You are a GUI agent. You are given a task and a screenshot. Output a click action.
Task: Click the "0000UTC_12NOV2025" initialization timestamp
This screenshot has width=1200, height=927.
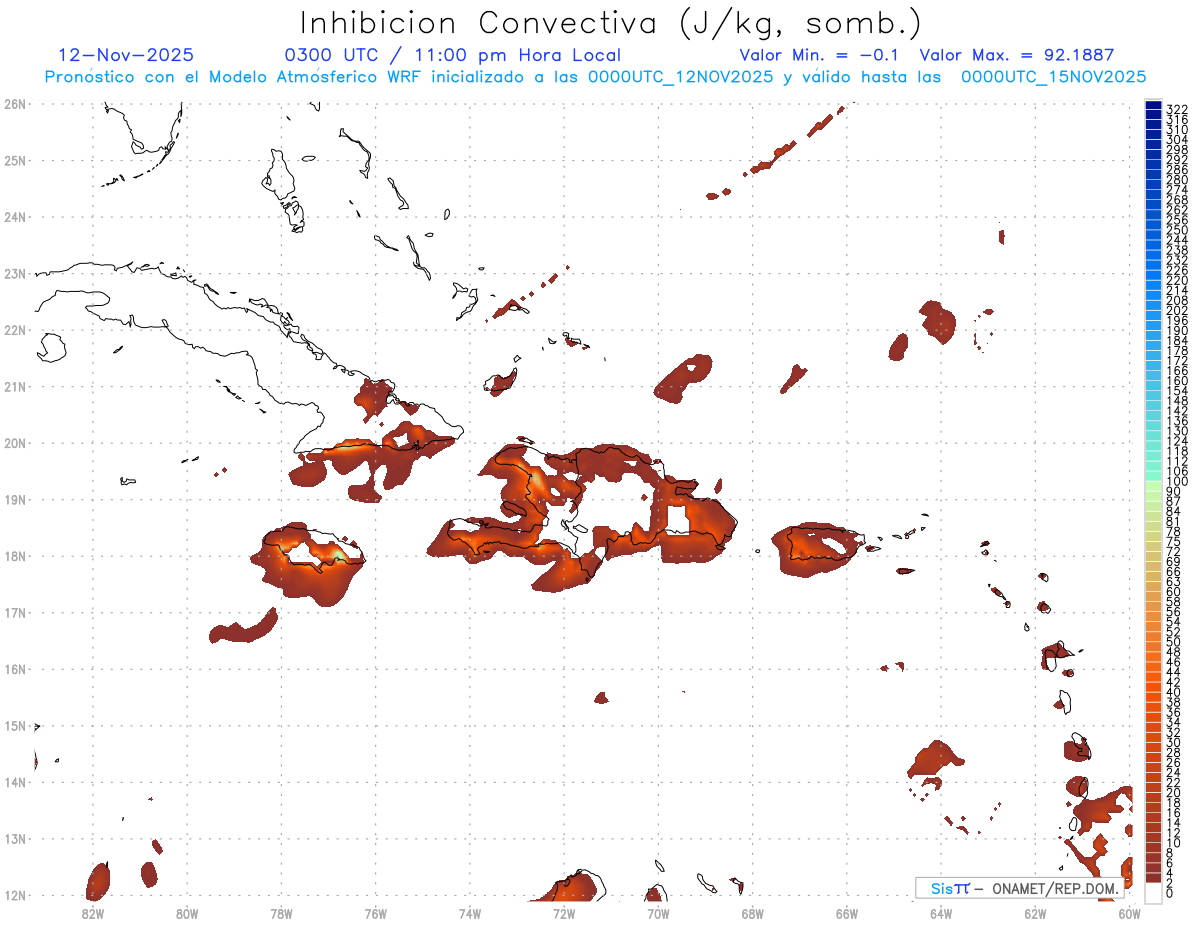680,77
